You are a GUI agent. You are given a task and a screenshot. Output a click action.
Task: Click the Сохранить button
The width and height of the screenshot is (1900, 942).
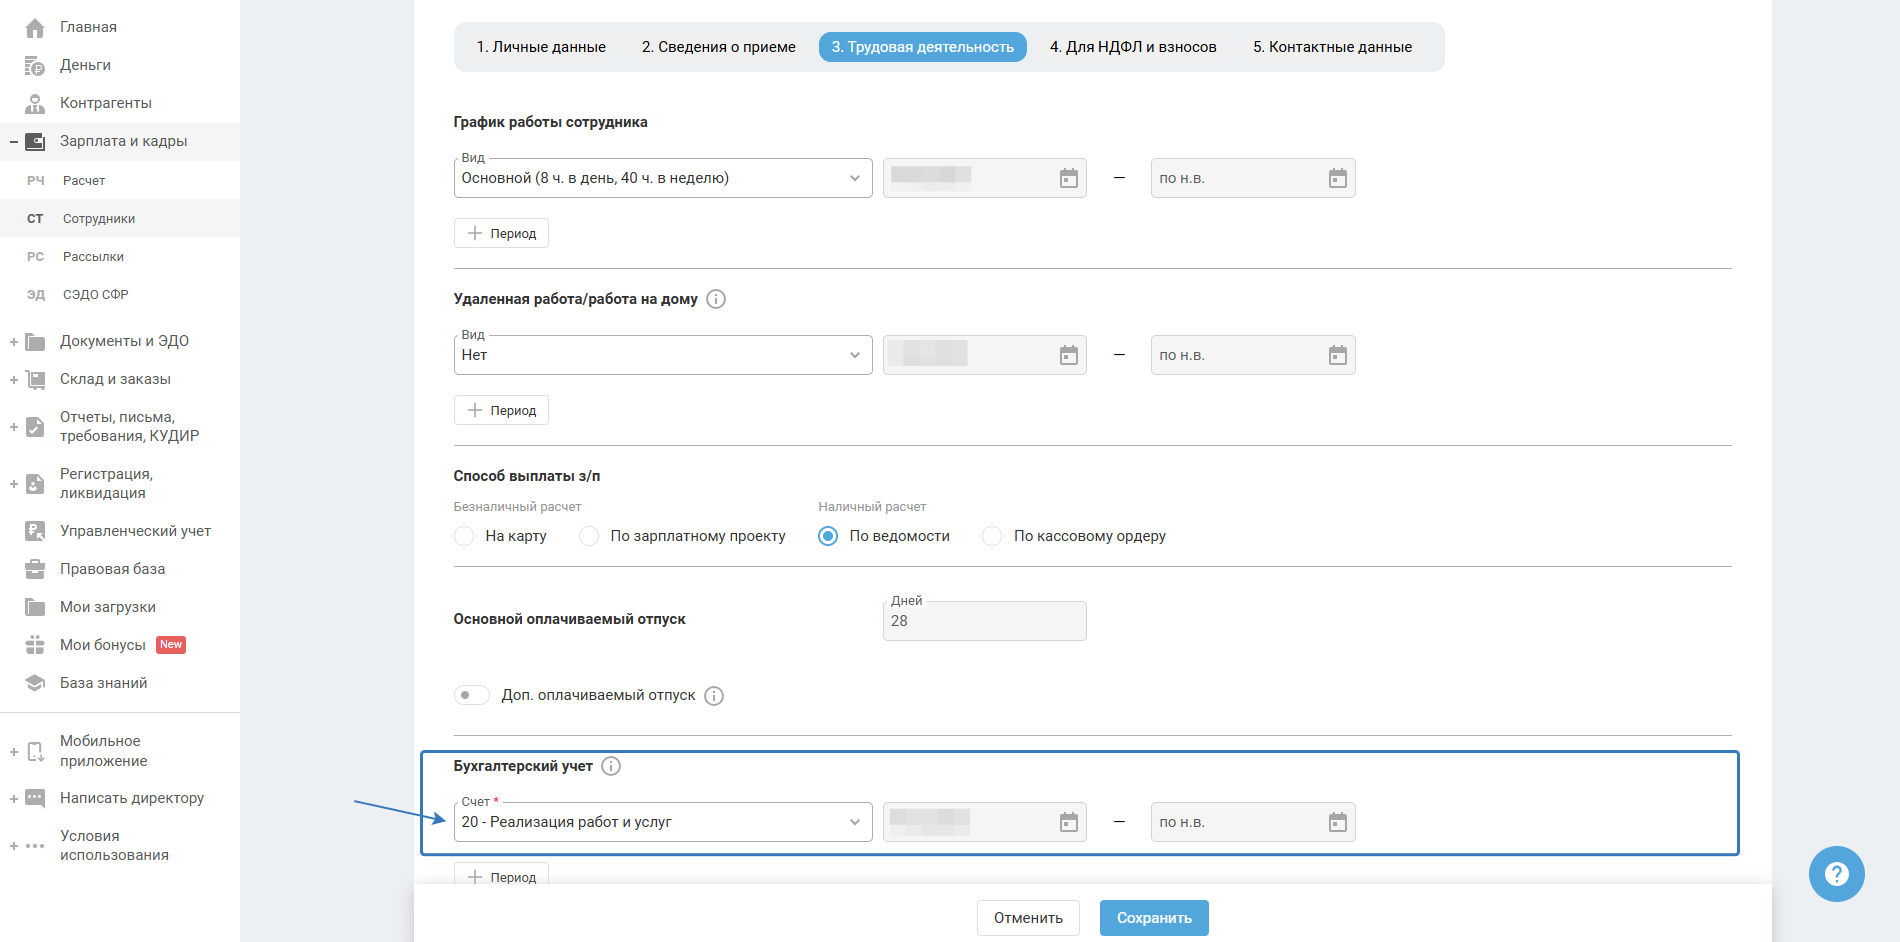click(x=1154, y=918)
